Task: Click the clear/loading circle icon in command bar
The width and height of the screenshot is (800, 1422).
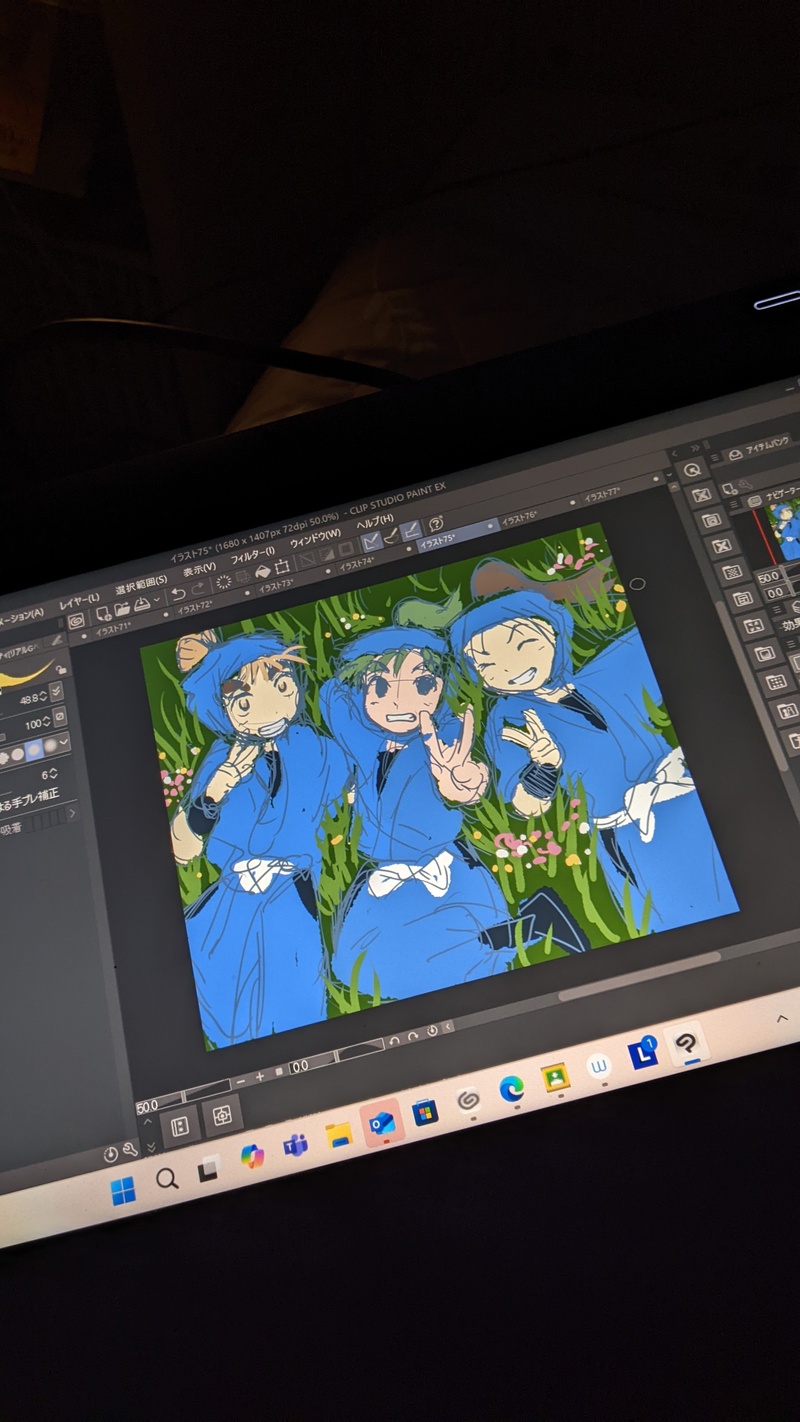Action: point(223,582)
